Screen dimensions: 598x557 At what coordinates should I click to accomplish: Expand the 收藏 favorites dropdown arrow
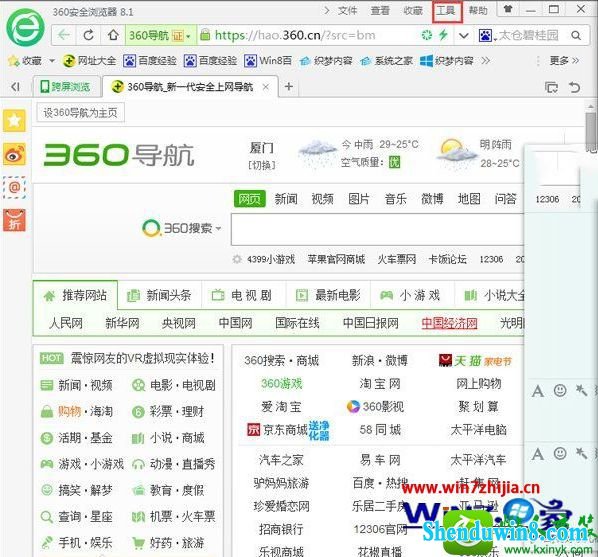52,61
